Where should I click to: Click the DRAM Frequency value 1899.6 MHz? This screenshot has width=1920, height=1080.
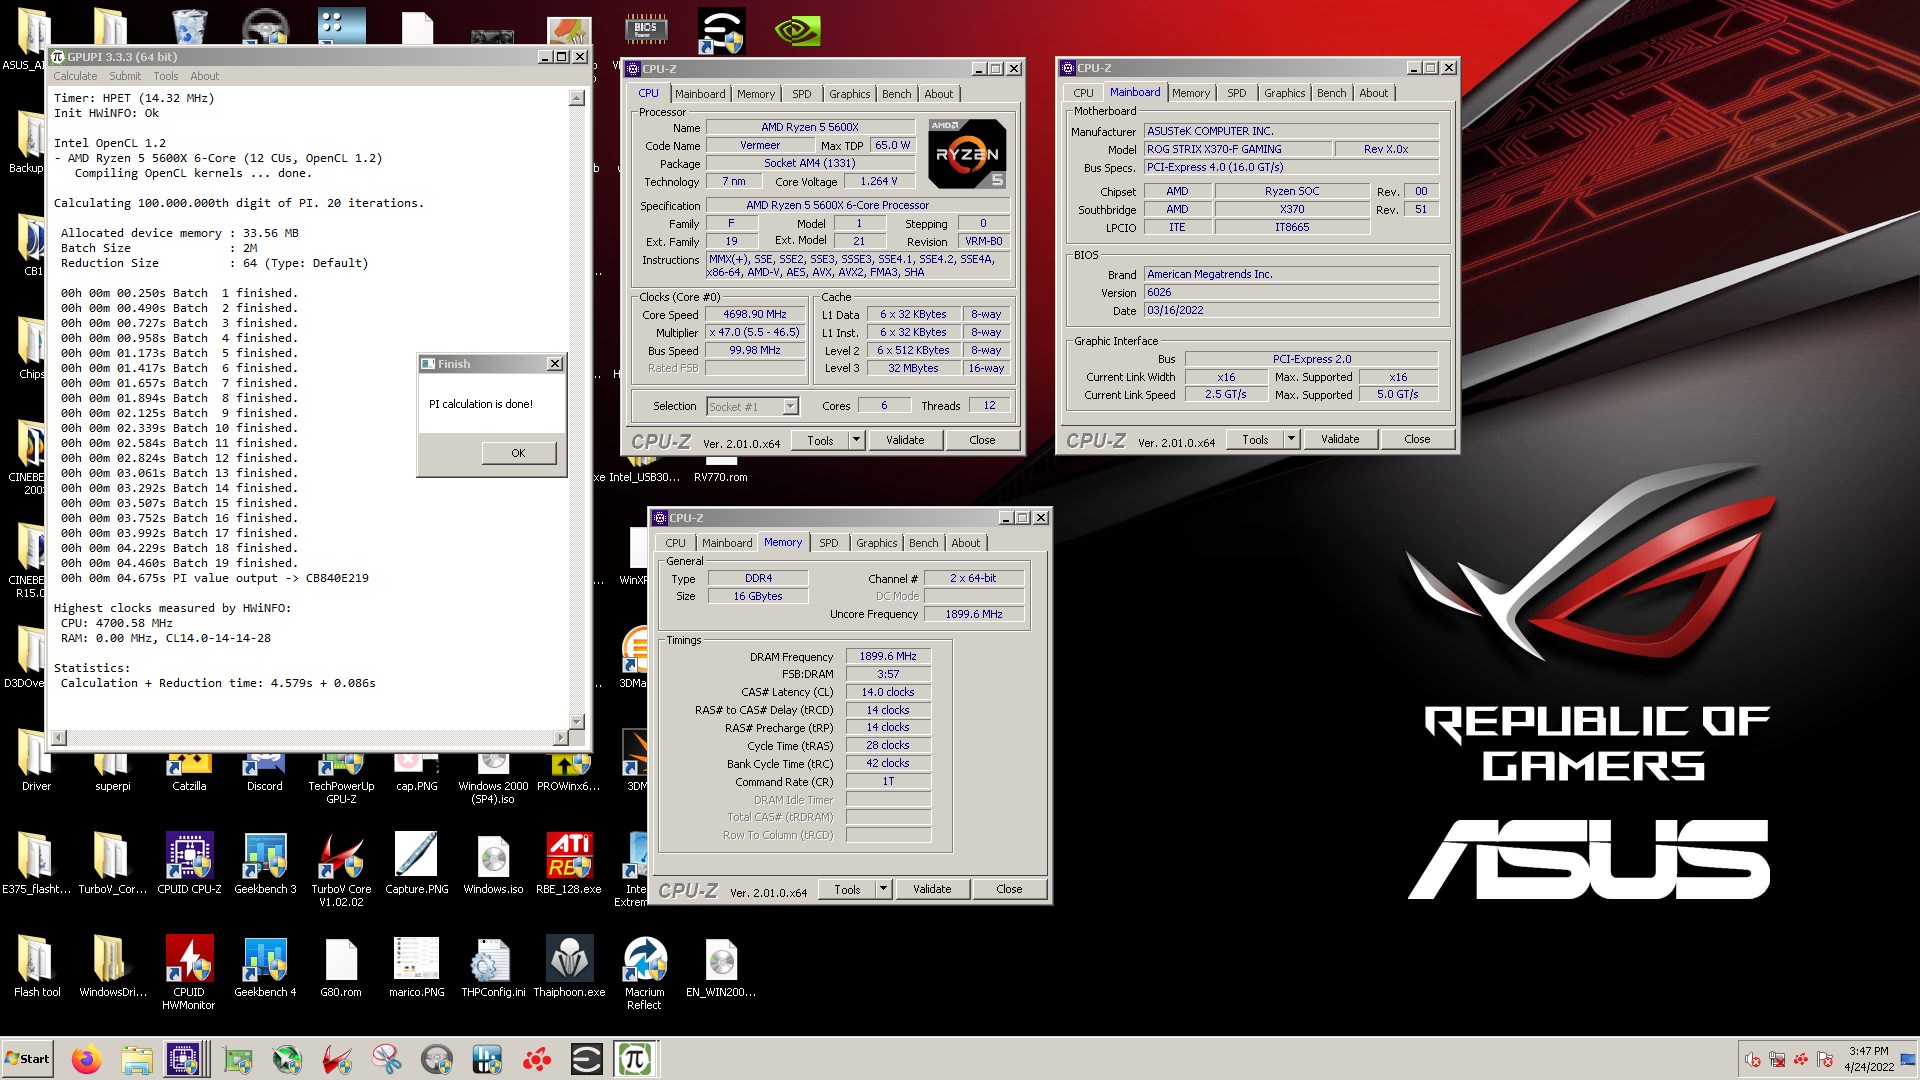tap(888, 657)
